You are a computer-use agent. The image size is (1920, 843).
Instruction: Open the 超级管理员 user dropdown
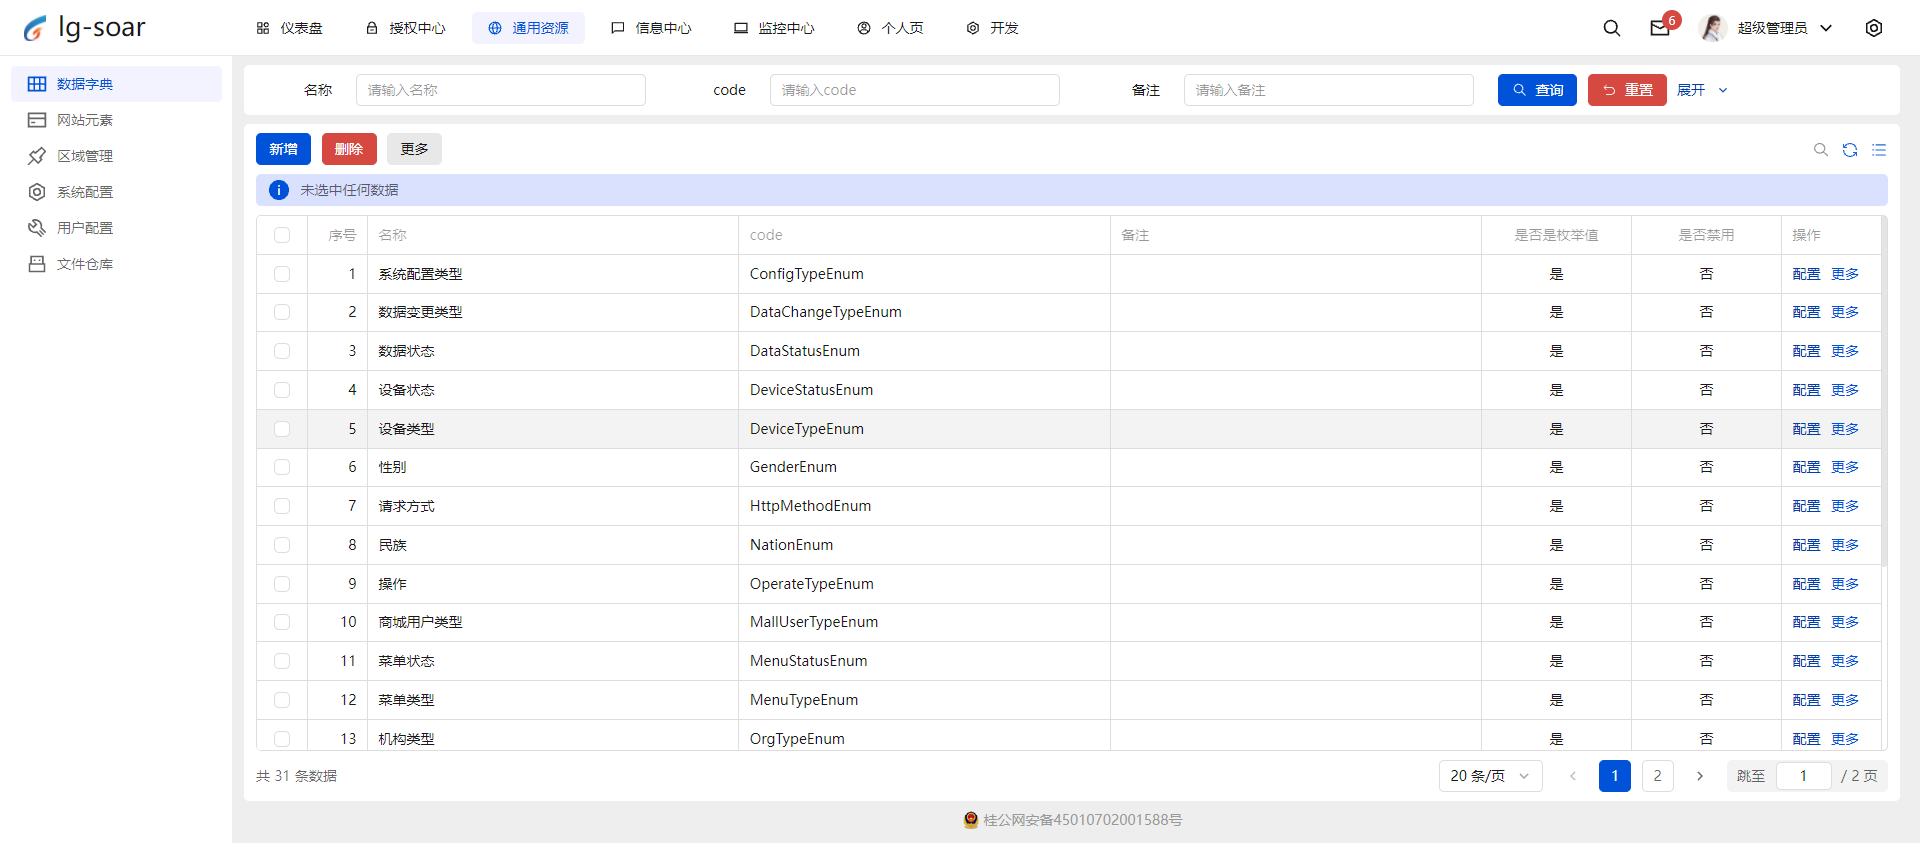tap(1784, 28)
